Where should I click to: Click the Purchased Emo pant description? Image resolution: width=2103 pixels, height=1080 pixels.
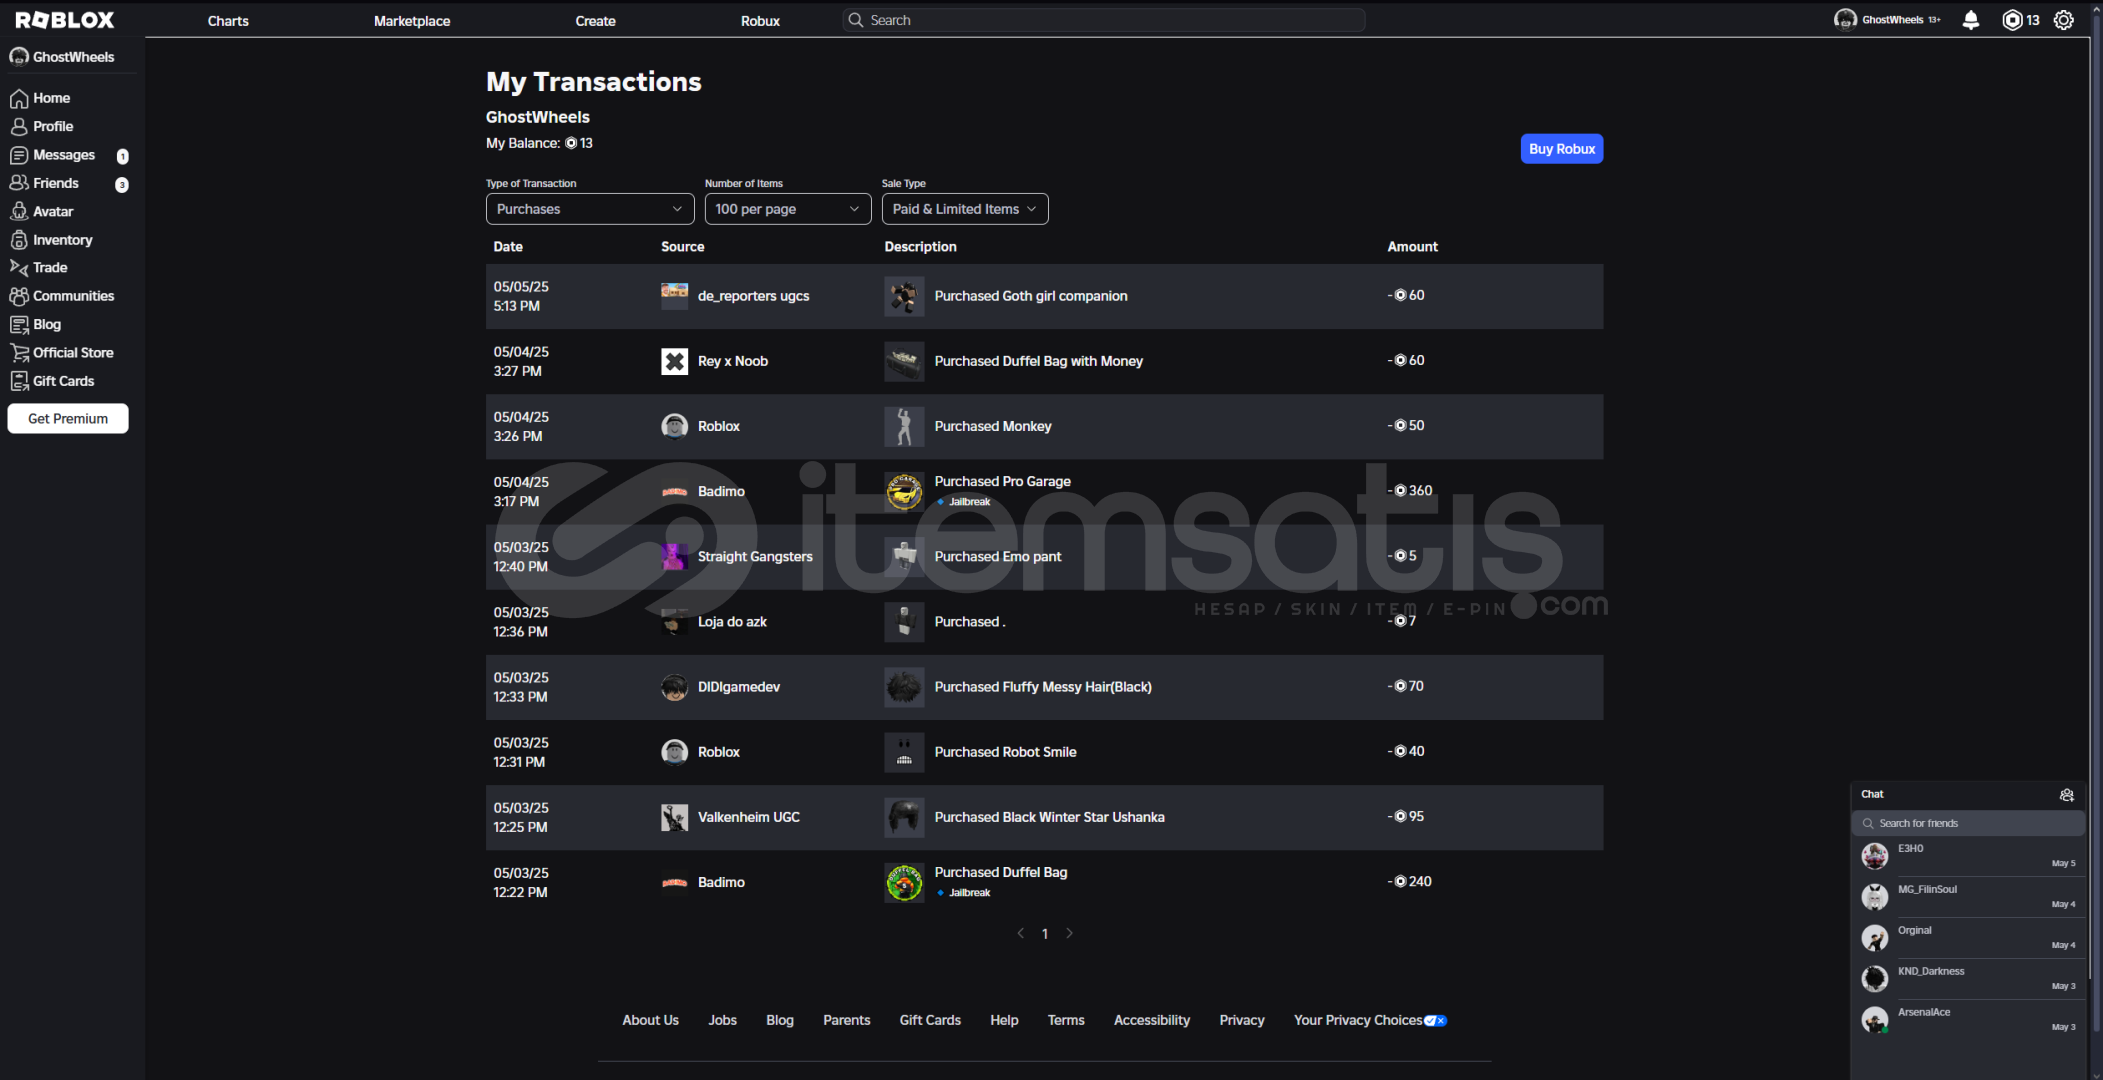[998, 557]
